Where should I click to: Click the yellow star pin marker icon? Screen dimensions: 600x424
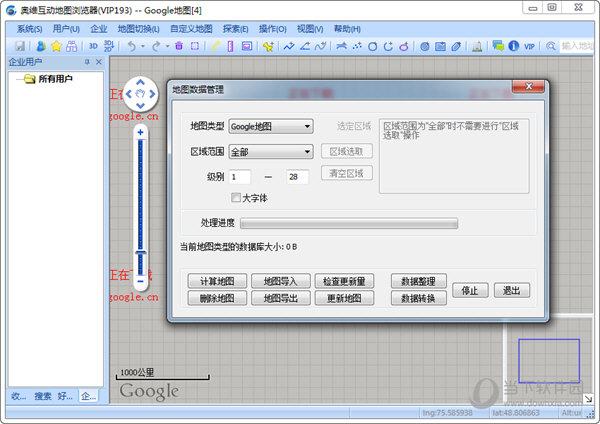[268, 46]
